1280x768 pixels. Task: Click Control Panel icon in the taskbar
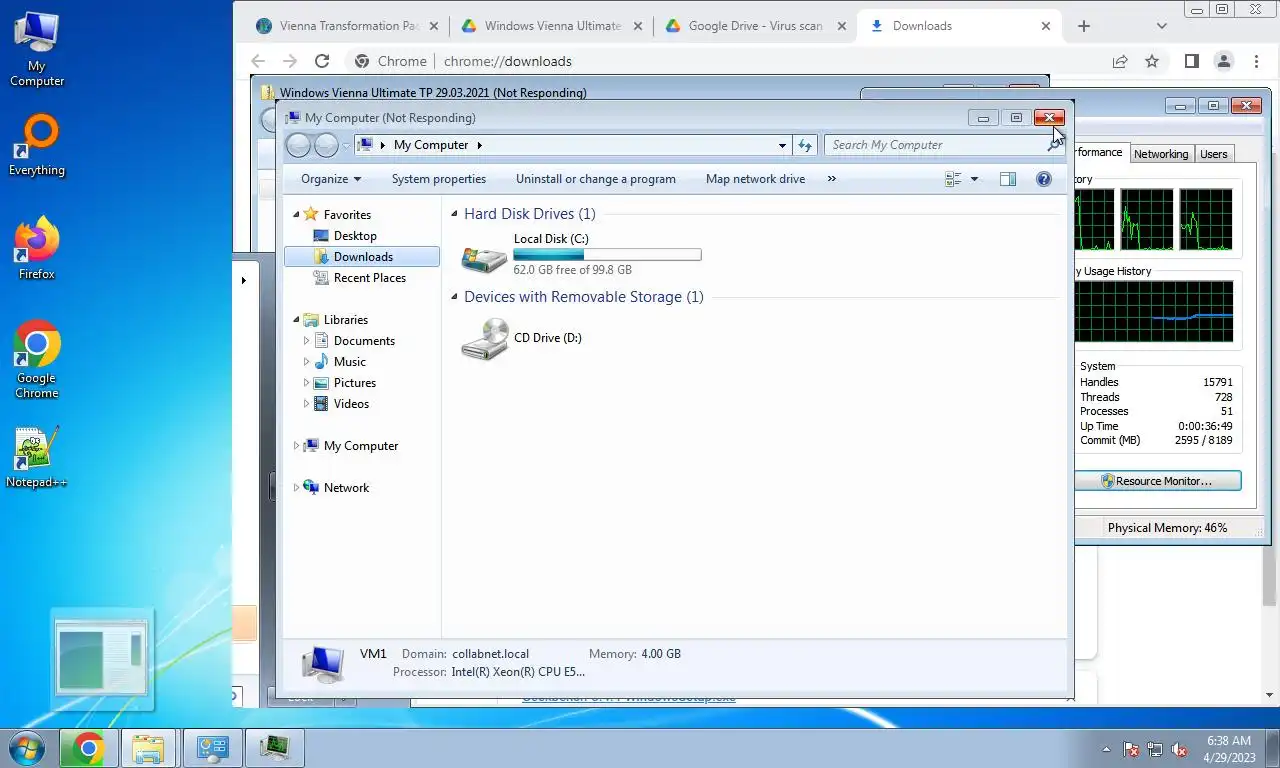click(212, 748)
